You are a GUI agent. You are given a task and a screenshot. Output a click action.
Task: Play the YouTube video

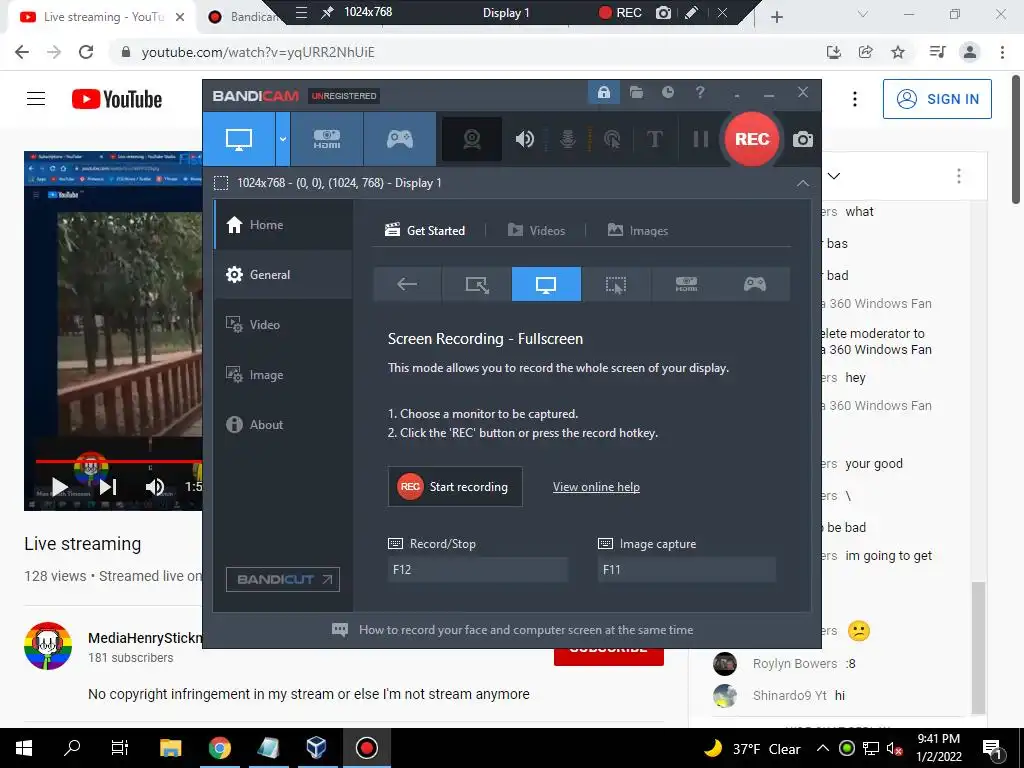coord(59,487)
